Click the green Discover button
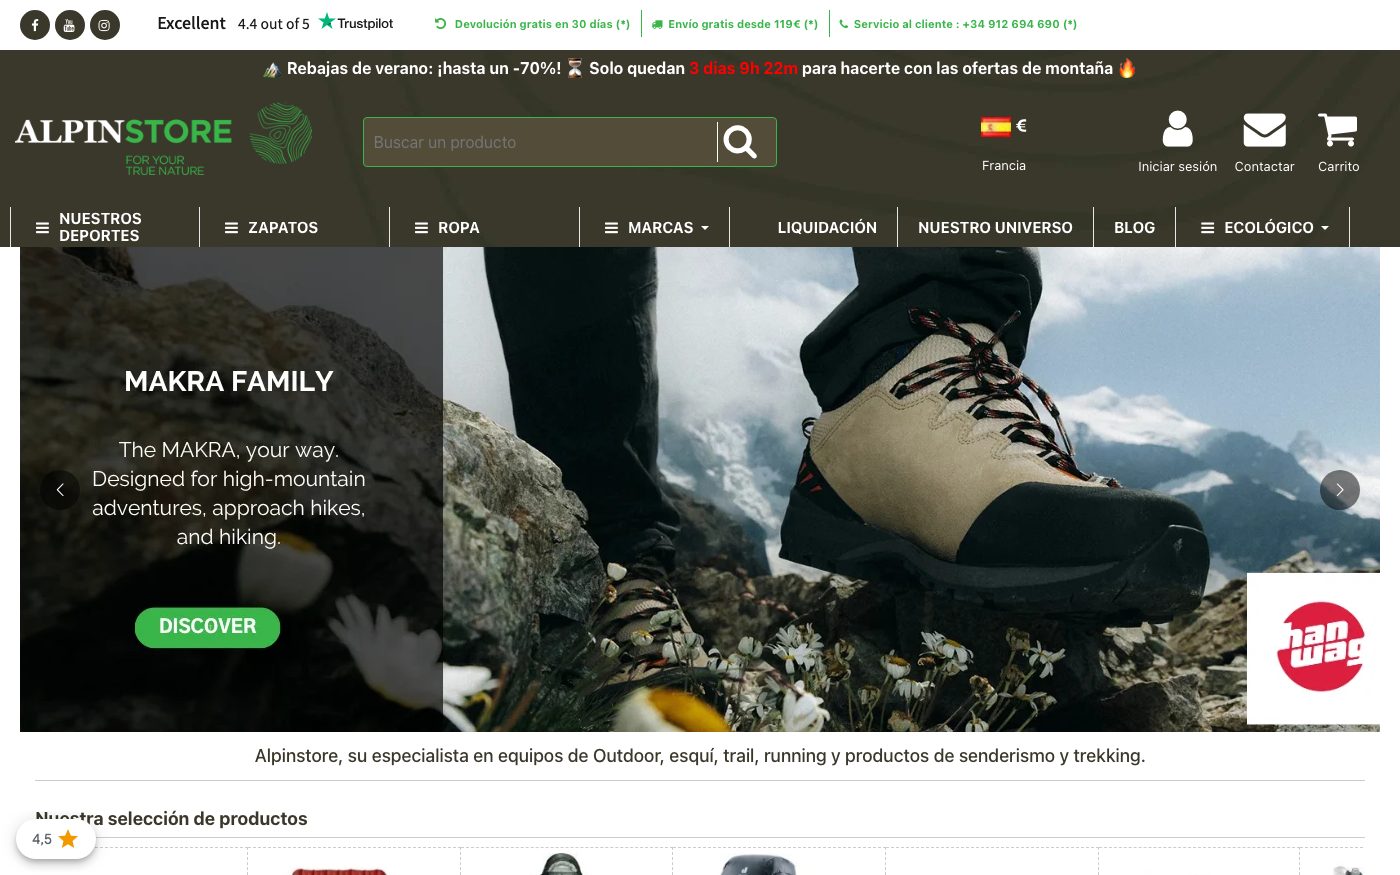 point(207,627)
